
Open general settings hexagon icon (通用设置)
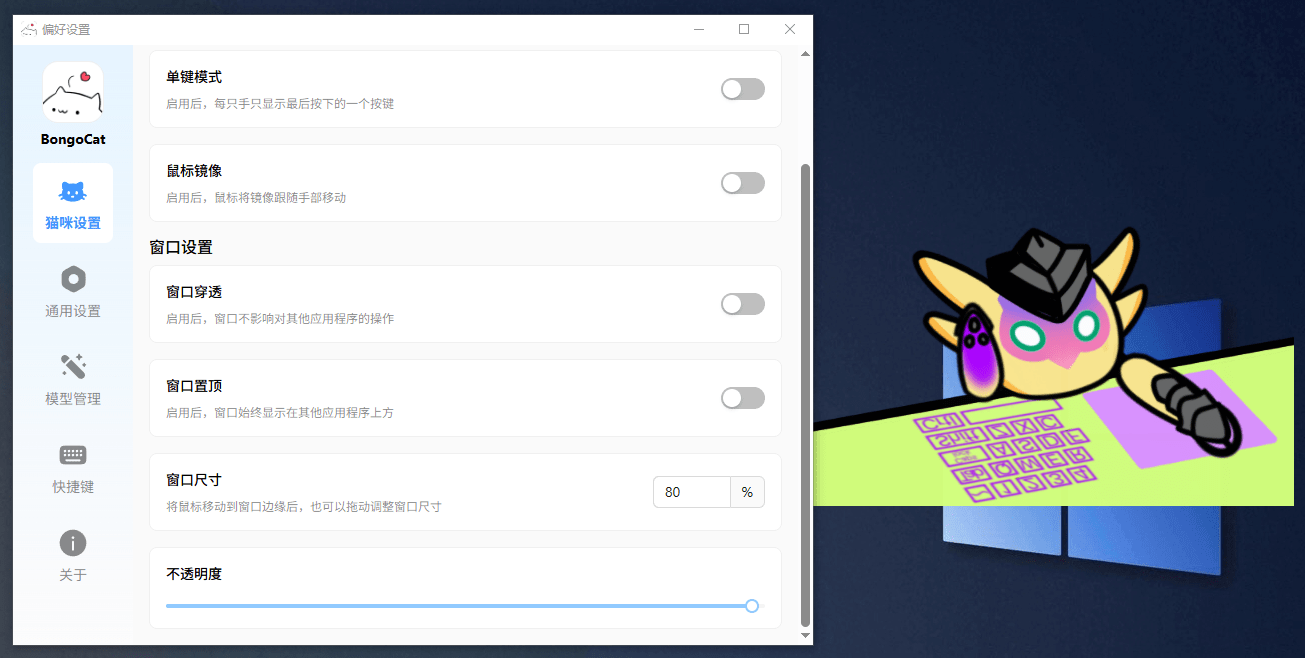pos(73,279)
